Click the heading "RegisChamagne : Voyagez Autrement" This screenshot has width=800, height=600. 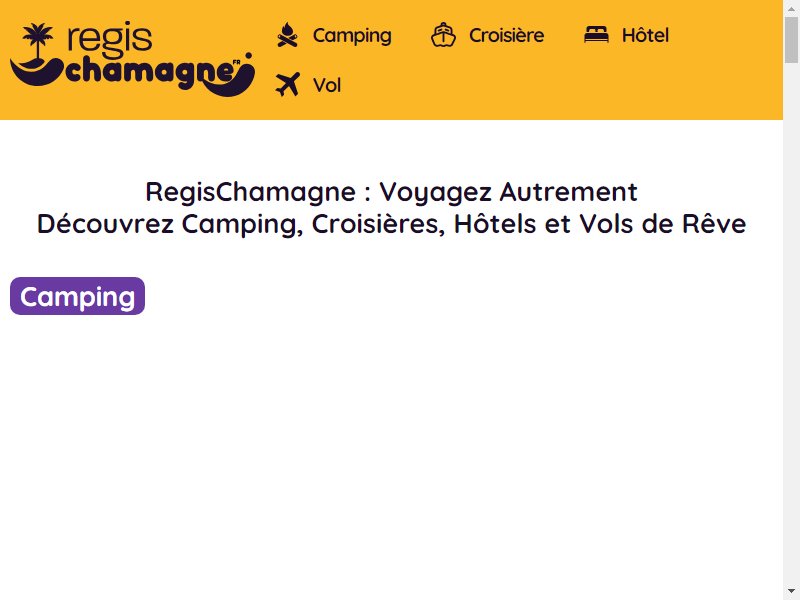391,192
